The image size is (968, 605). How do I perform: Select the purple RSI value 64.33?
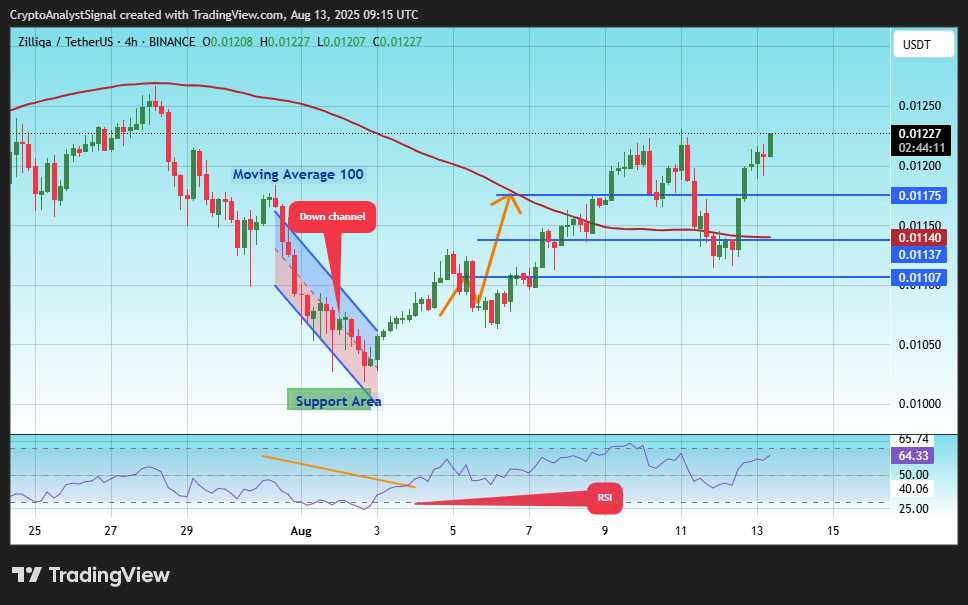[913, 456]
